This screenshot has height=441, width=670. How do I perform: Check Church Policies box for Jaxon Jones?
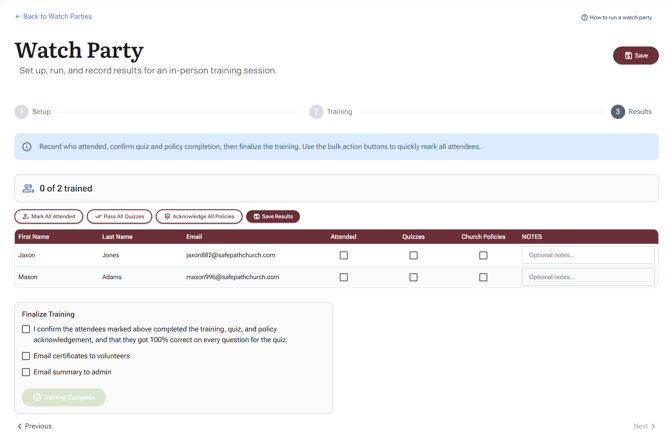point(483,255)
